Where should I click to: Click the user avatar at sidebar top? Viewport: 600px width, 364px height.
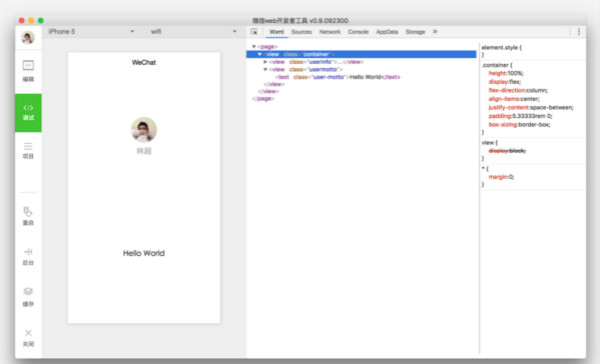[x=28, y=37]
